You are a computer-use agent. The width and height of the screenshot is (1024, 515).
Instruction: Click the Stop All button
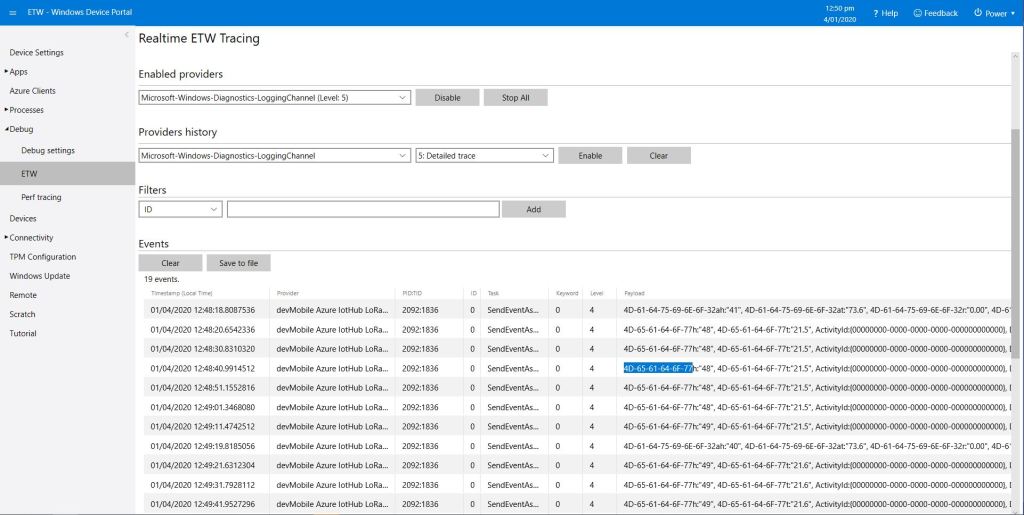pos(515,98)
